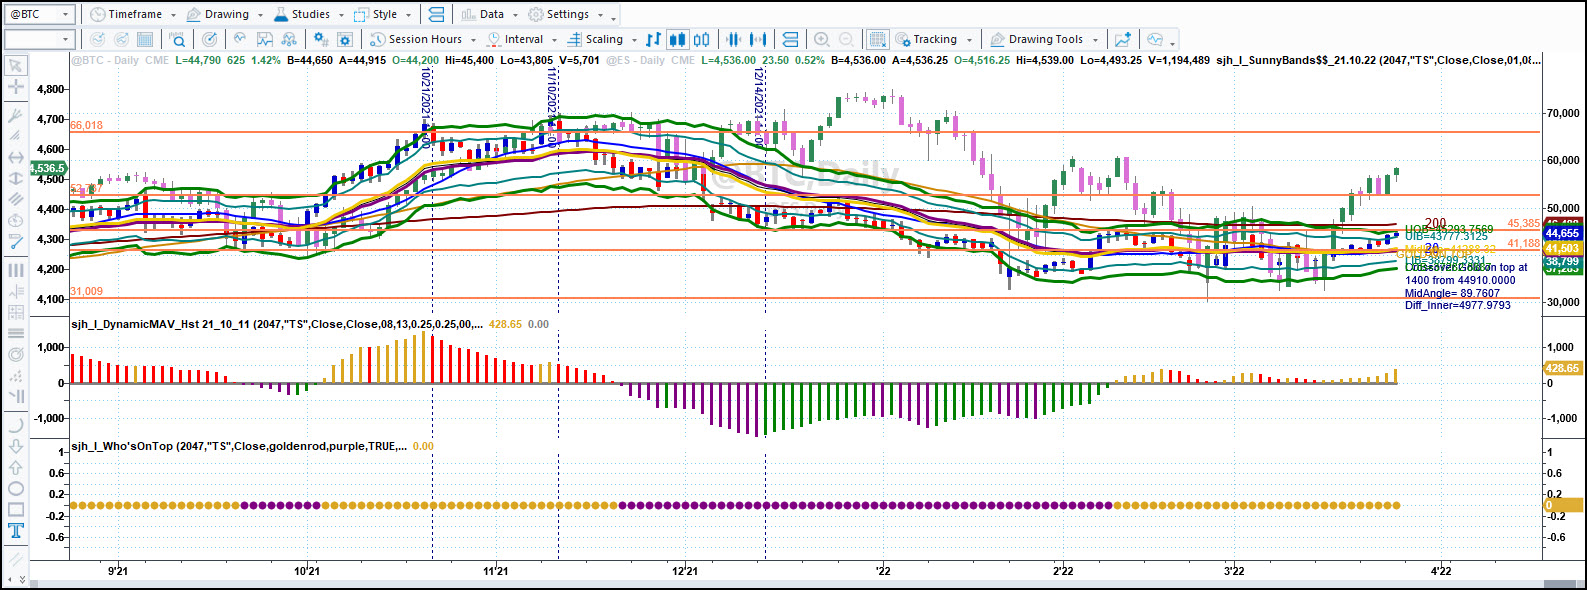Click the empty combo box below the symbol field

[x=39, y=40]
